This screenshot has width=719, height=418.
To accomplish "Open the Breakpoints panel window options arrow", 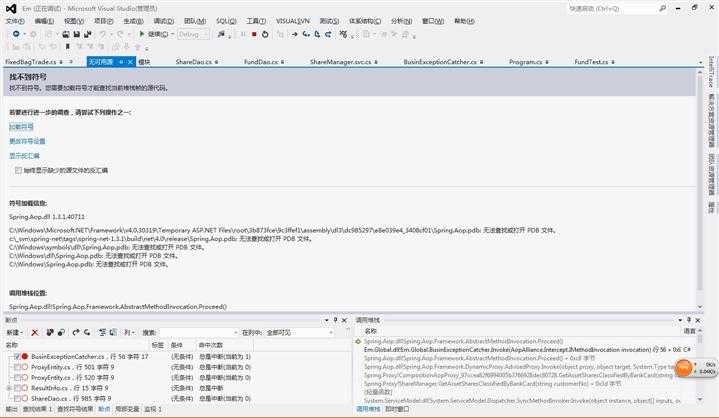I will 326,320.
